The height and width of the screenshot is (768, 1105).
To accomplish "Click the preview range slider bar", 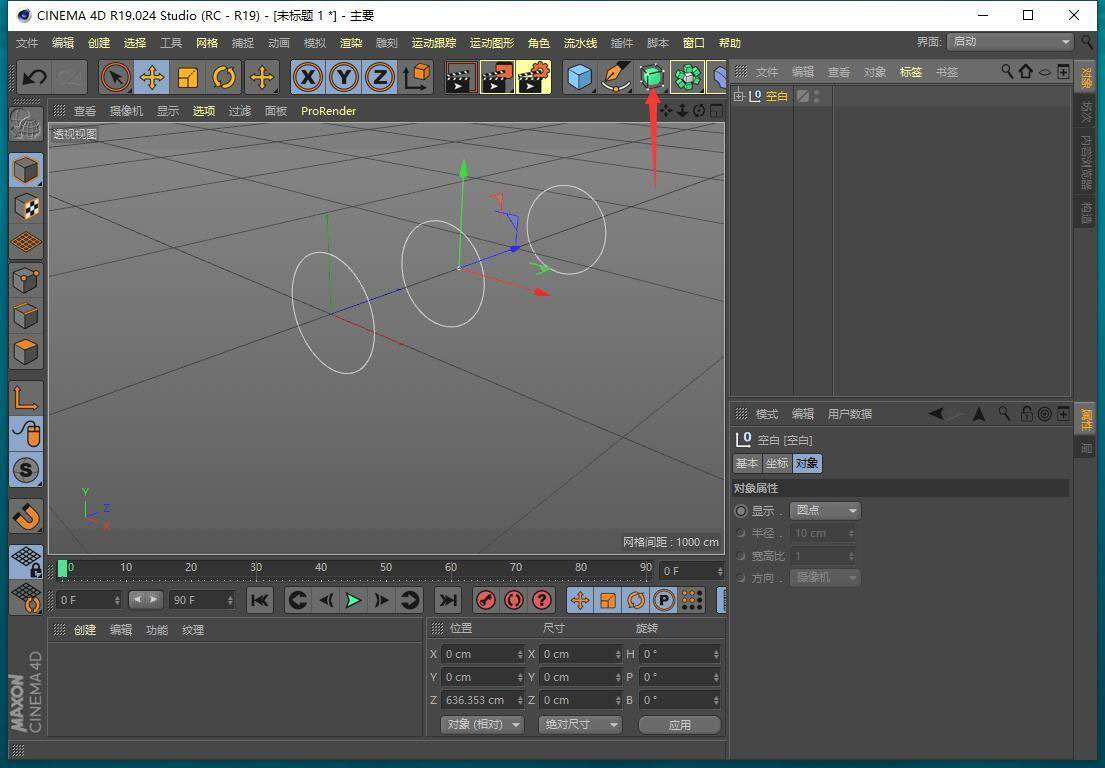I will [145, 600].
